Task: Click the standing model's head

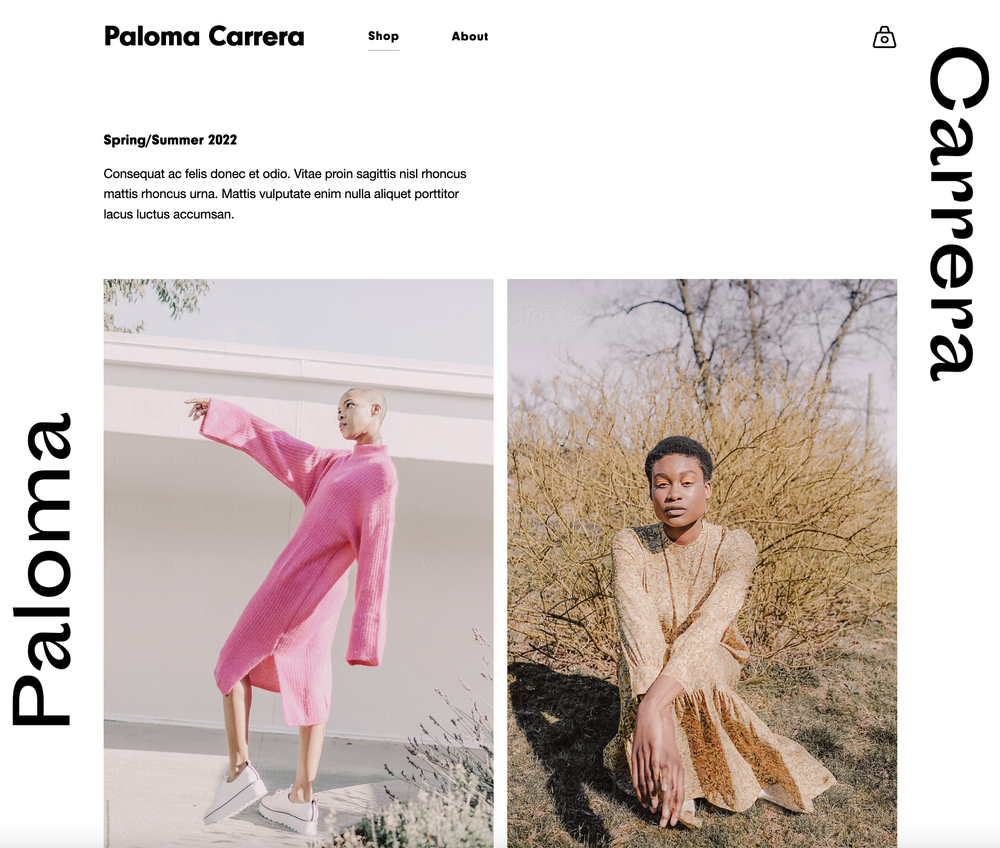Action: [364, 413]
